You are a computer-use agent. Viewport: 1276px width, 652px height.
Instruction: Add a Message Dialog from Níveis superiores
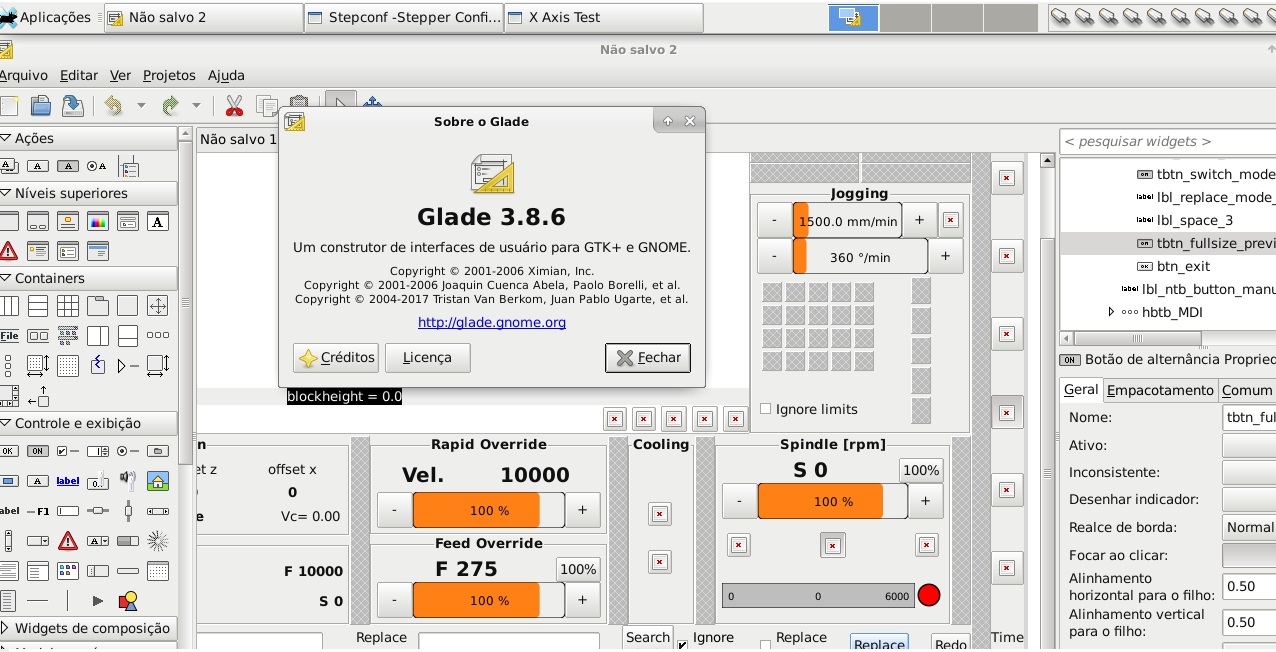[x=8, y=250]
